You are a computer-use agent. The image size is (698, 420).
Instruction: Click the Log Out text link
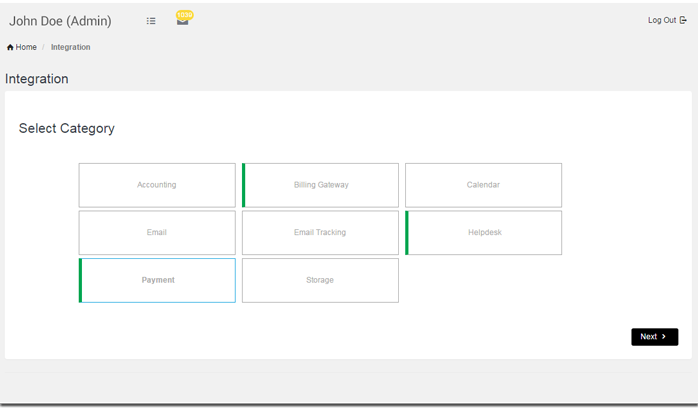point(661,20)
